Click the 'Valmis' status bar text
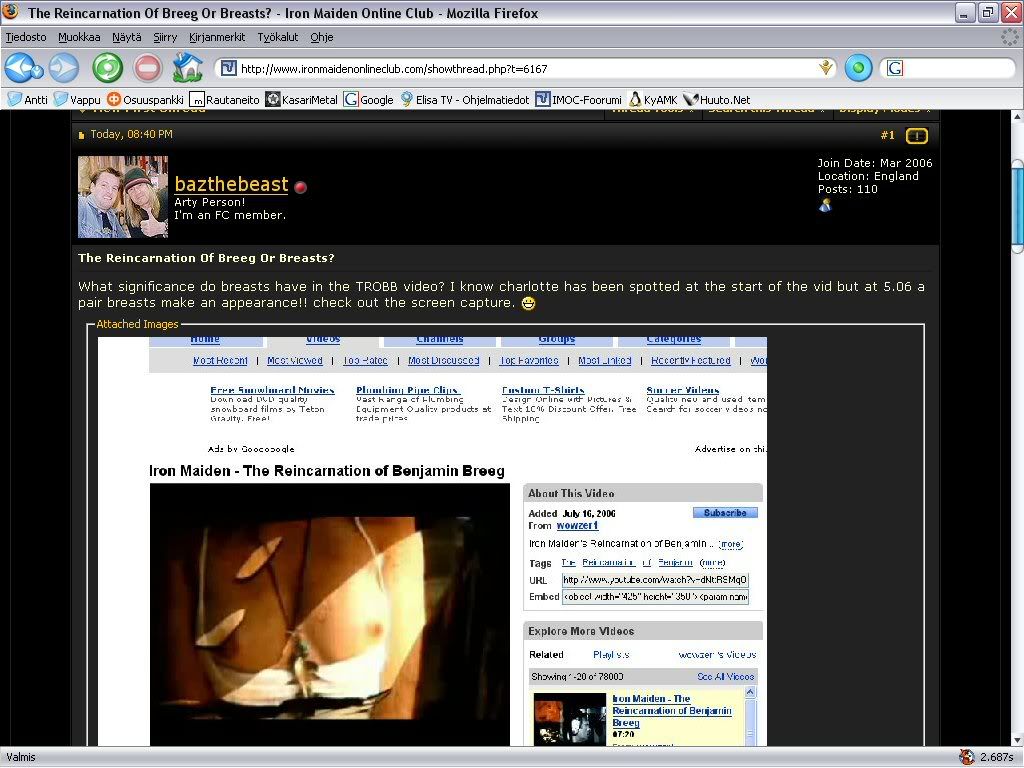Viewport: 1024px width, 768px height. tap(21, 757)
